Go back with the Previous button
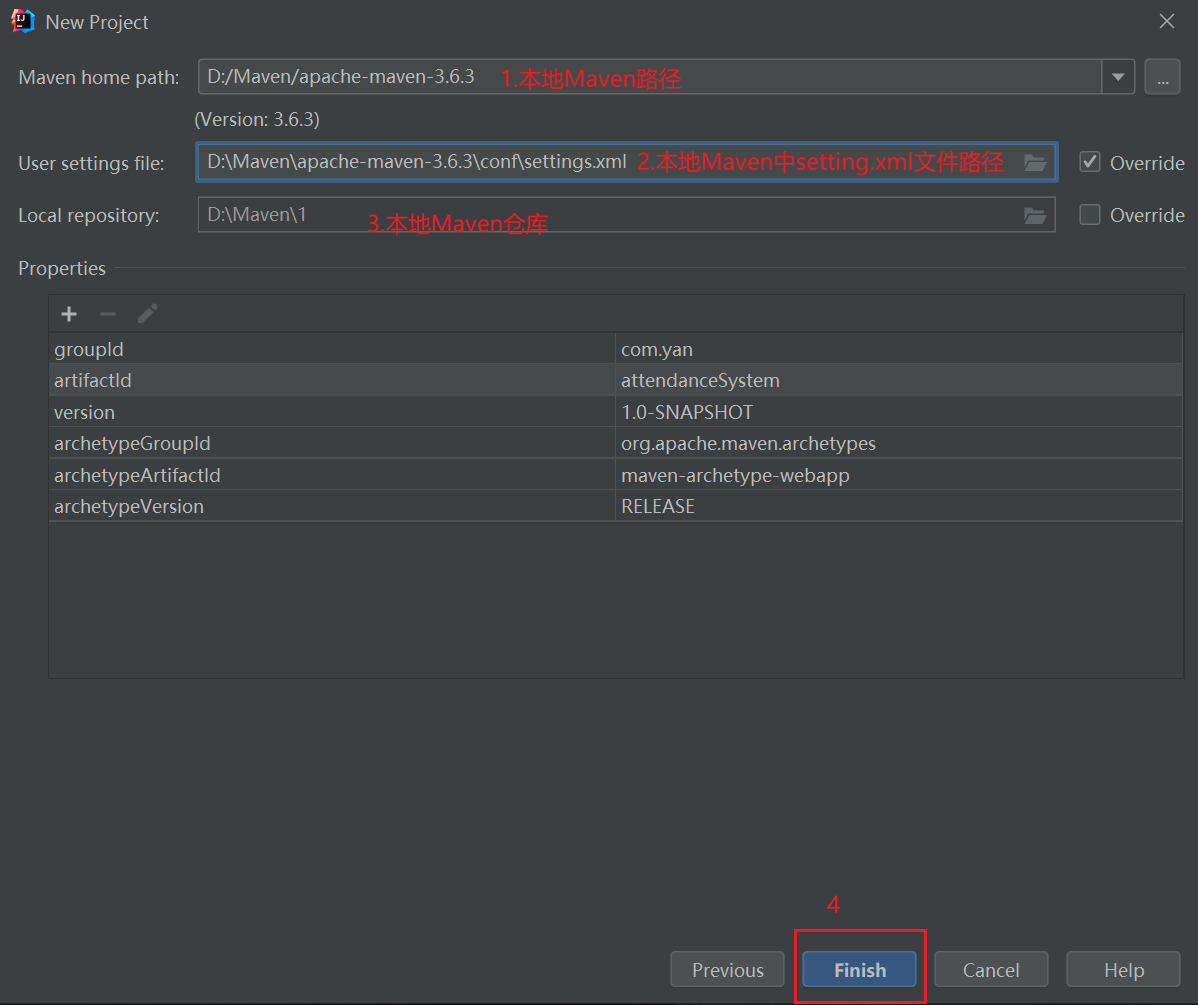 click(x=727, y=970)
